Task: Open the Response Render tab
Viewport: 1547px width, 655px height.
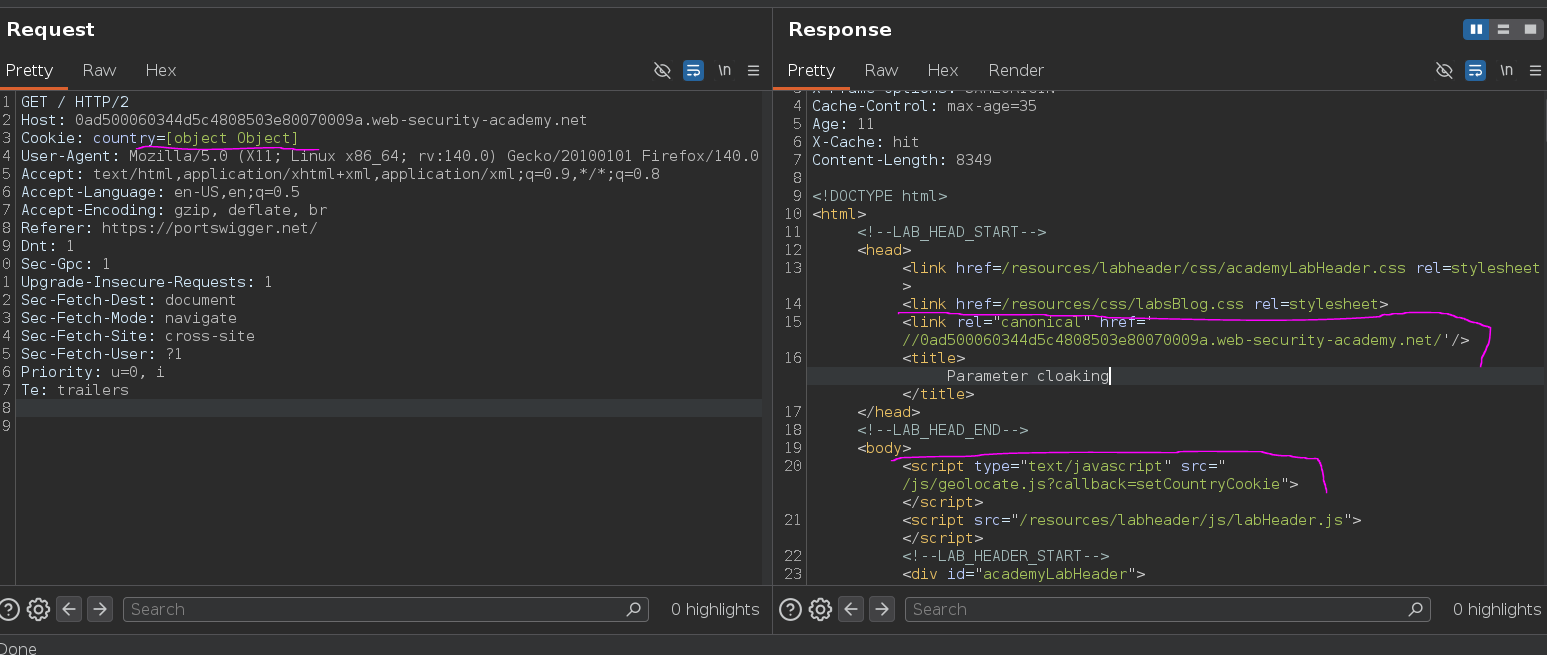Action: pos(1016,70)
